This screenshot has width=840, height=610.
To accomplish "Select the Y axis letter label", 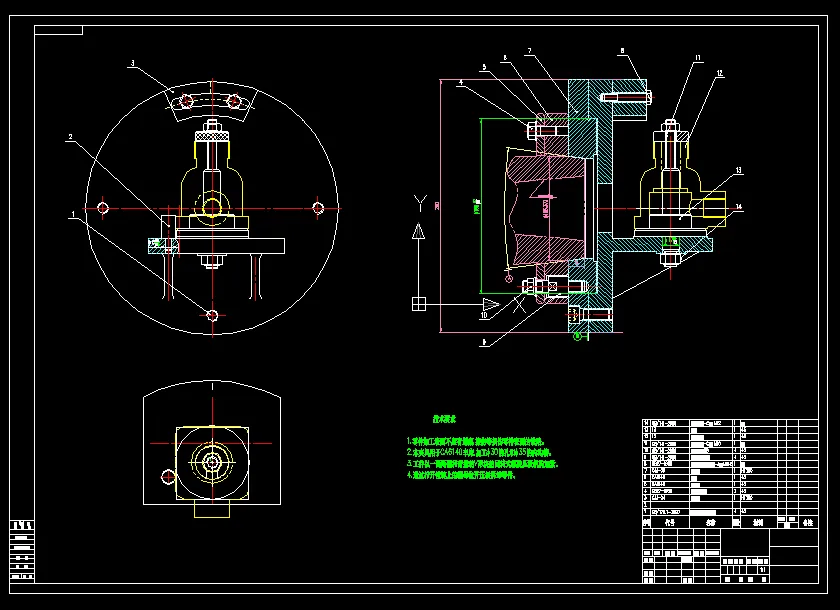I will tap(421, 204).
